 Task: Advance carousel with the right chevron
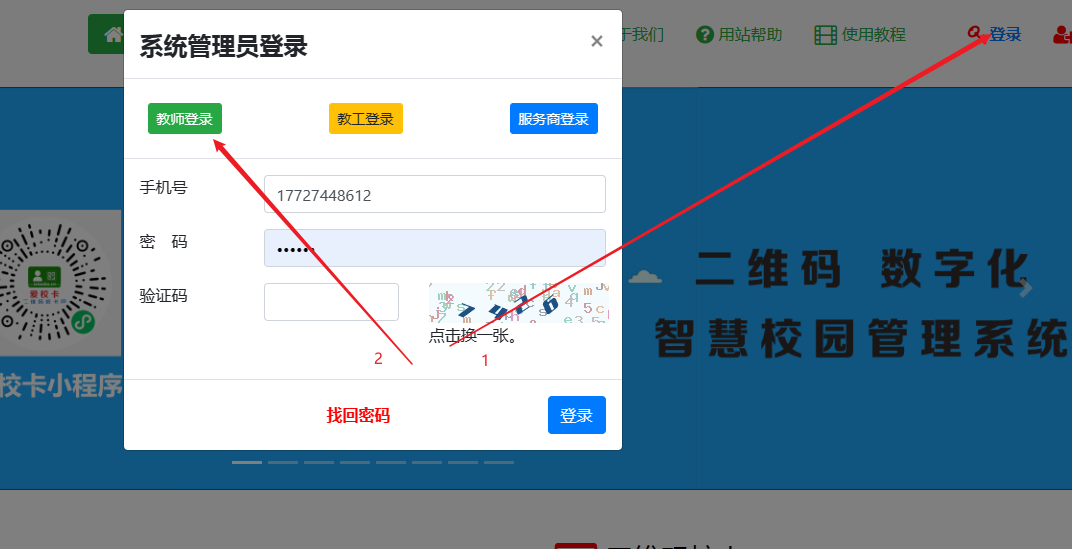pyautogui.click(x=1026, y=289)
